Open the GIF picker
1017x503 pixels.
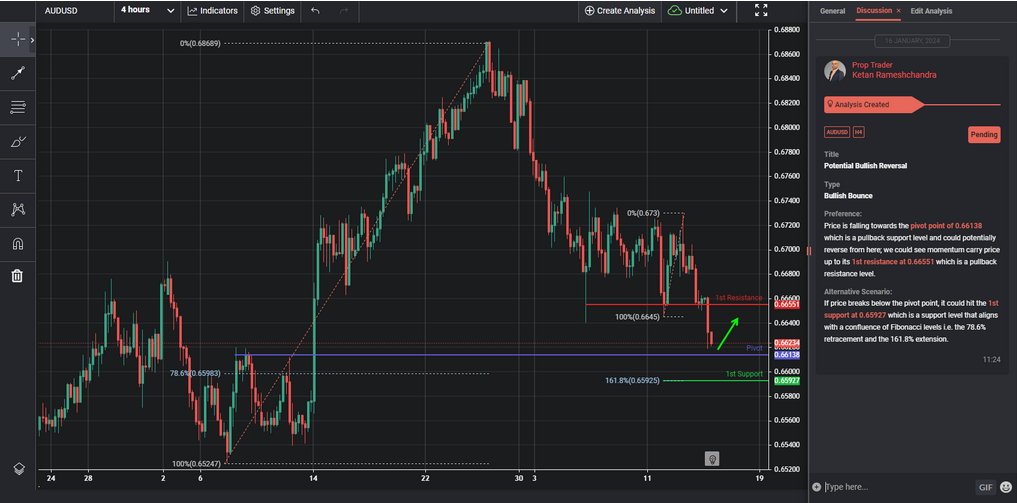985,487
